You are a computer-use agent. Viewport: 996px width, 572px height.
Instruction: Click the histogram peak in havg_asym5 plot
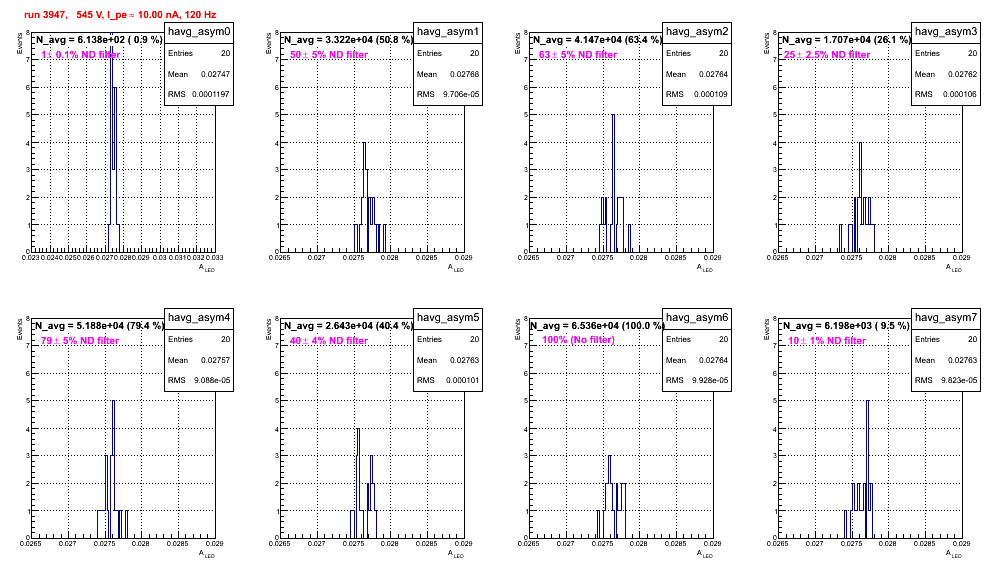[x=358, y=430]
